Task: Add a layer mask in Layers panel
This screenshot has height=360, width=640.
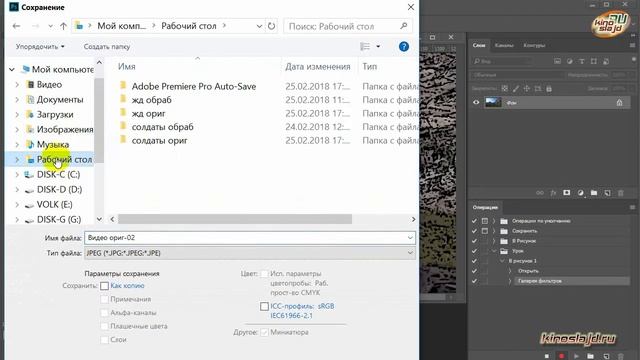Action: pos(567,193)
